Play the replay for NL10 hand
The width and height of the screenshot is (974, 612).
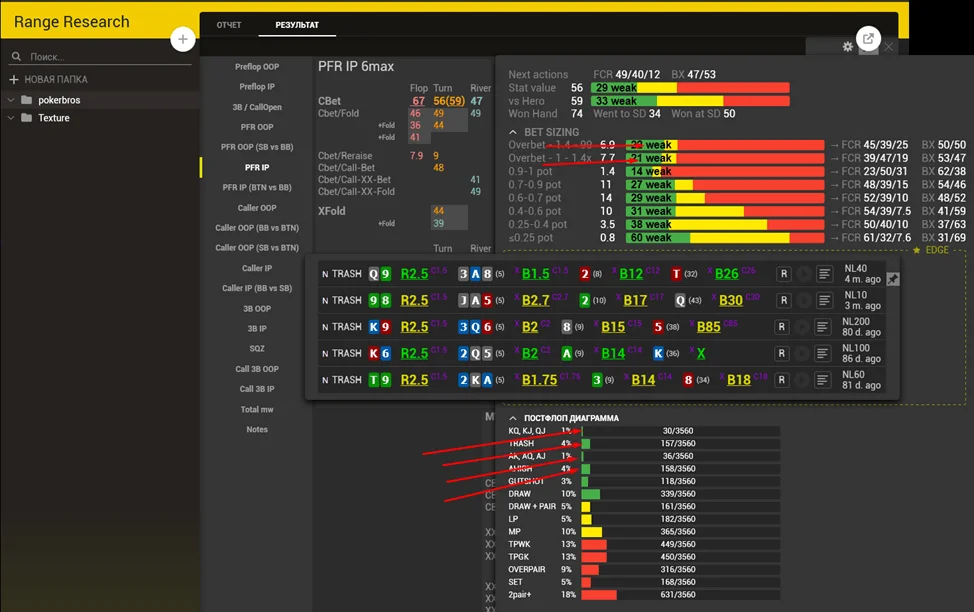point(804,300)
